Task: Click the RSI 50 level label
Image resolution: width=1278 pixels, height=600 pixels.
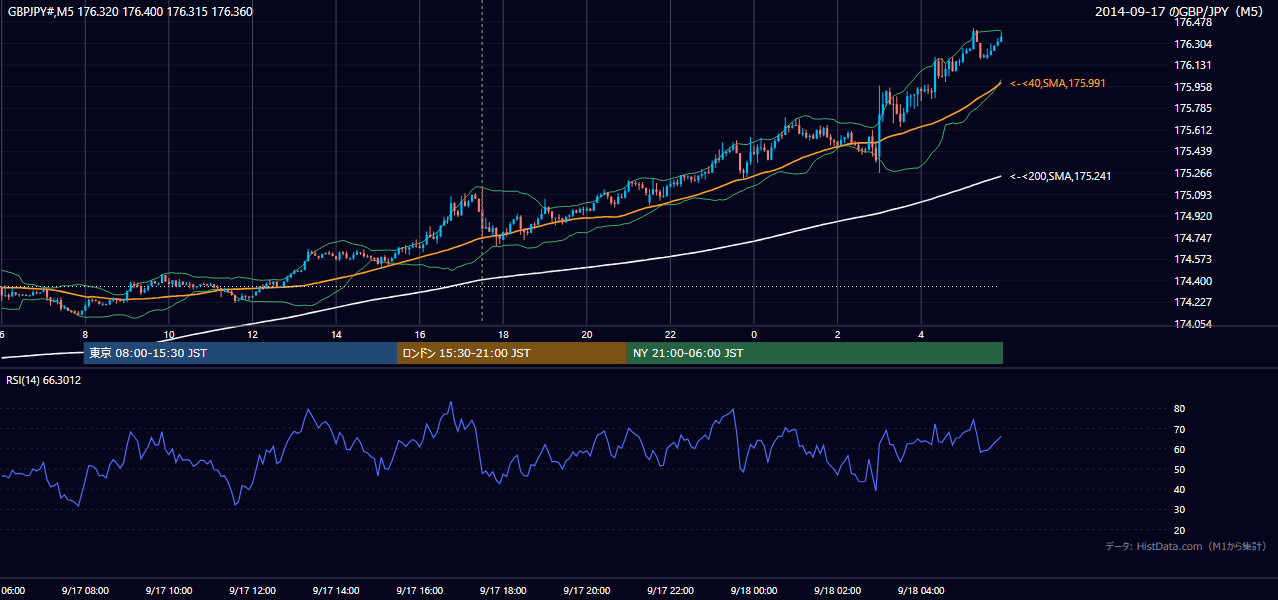Action: coord(1180,469)
